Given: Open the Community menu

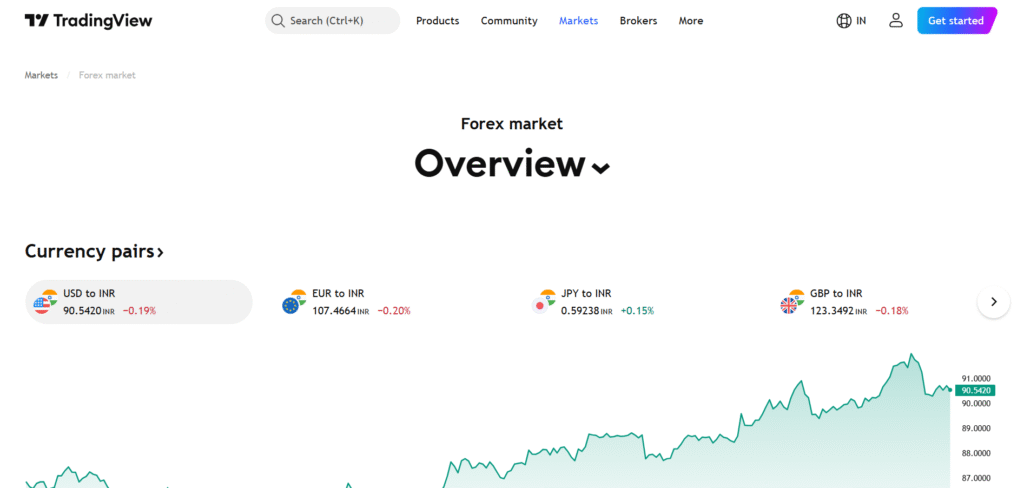Looking at the screenshot, I should pyautogui.click(x=509, y=21).
